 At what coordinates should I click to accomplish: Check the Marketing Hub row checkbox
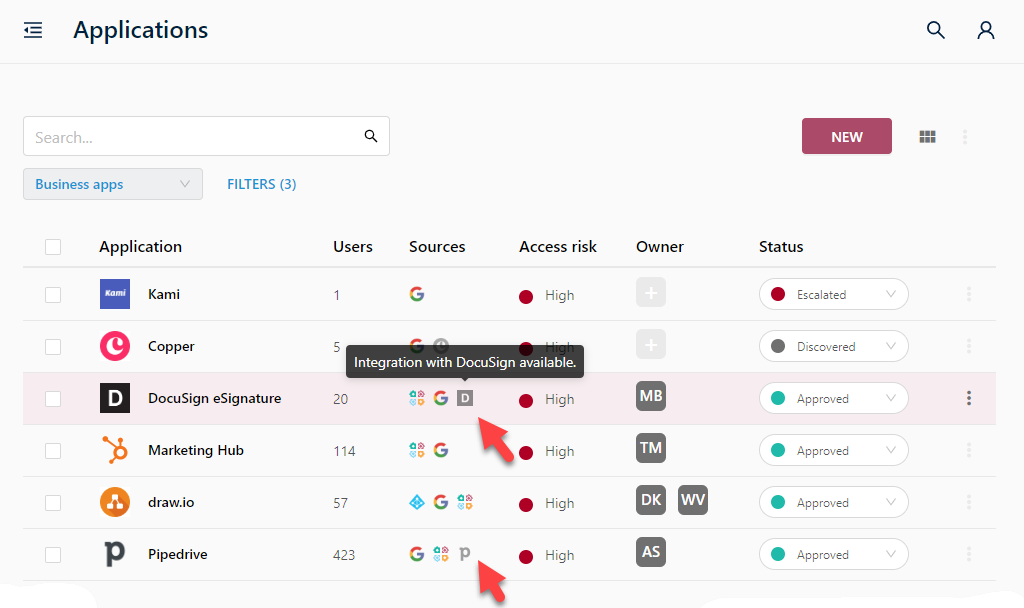point(53,451)
